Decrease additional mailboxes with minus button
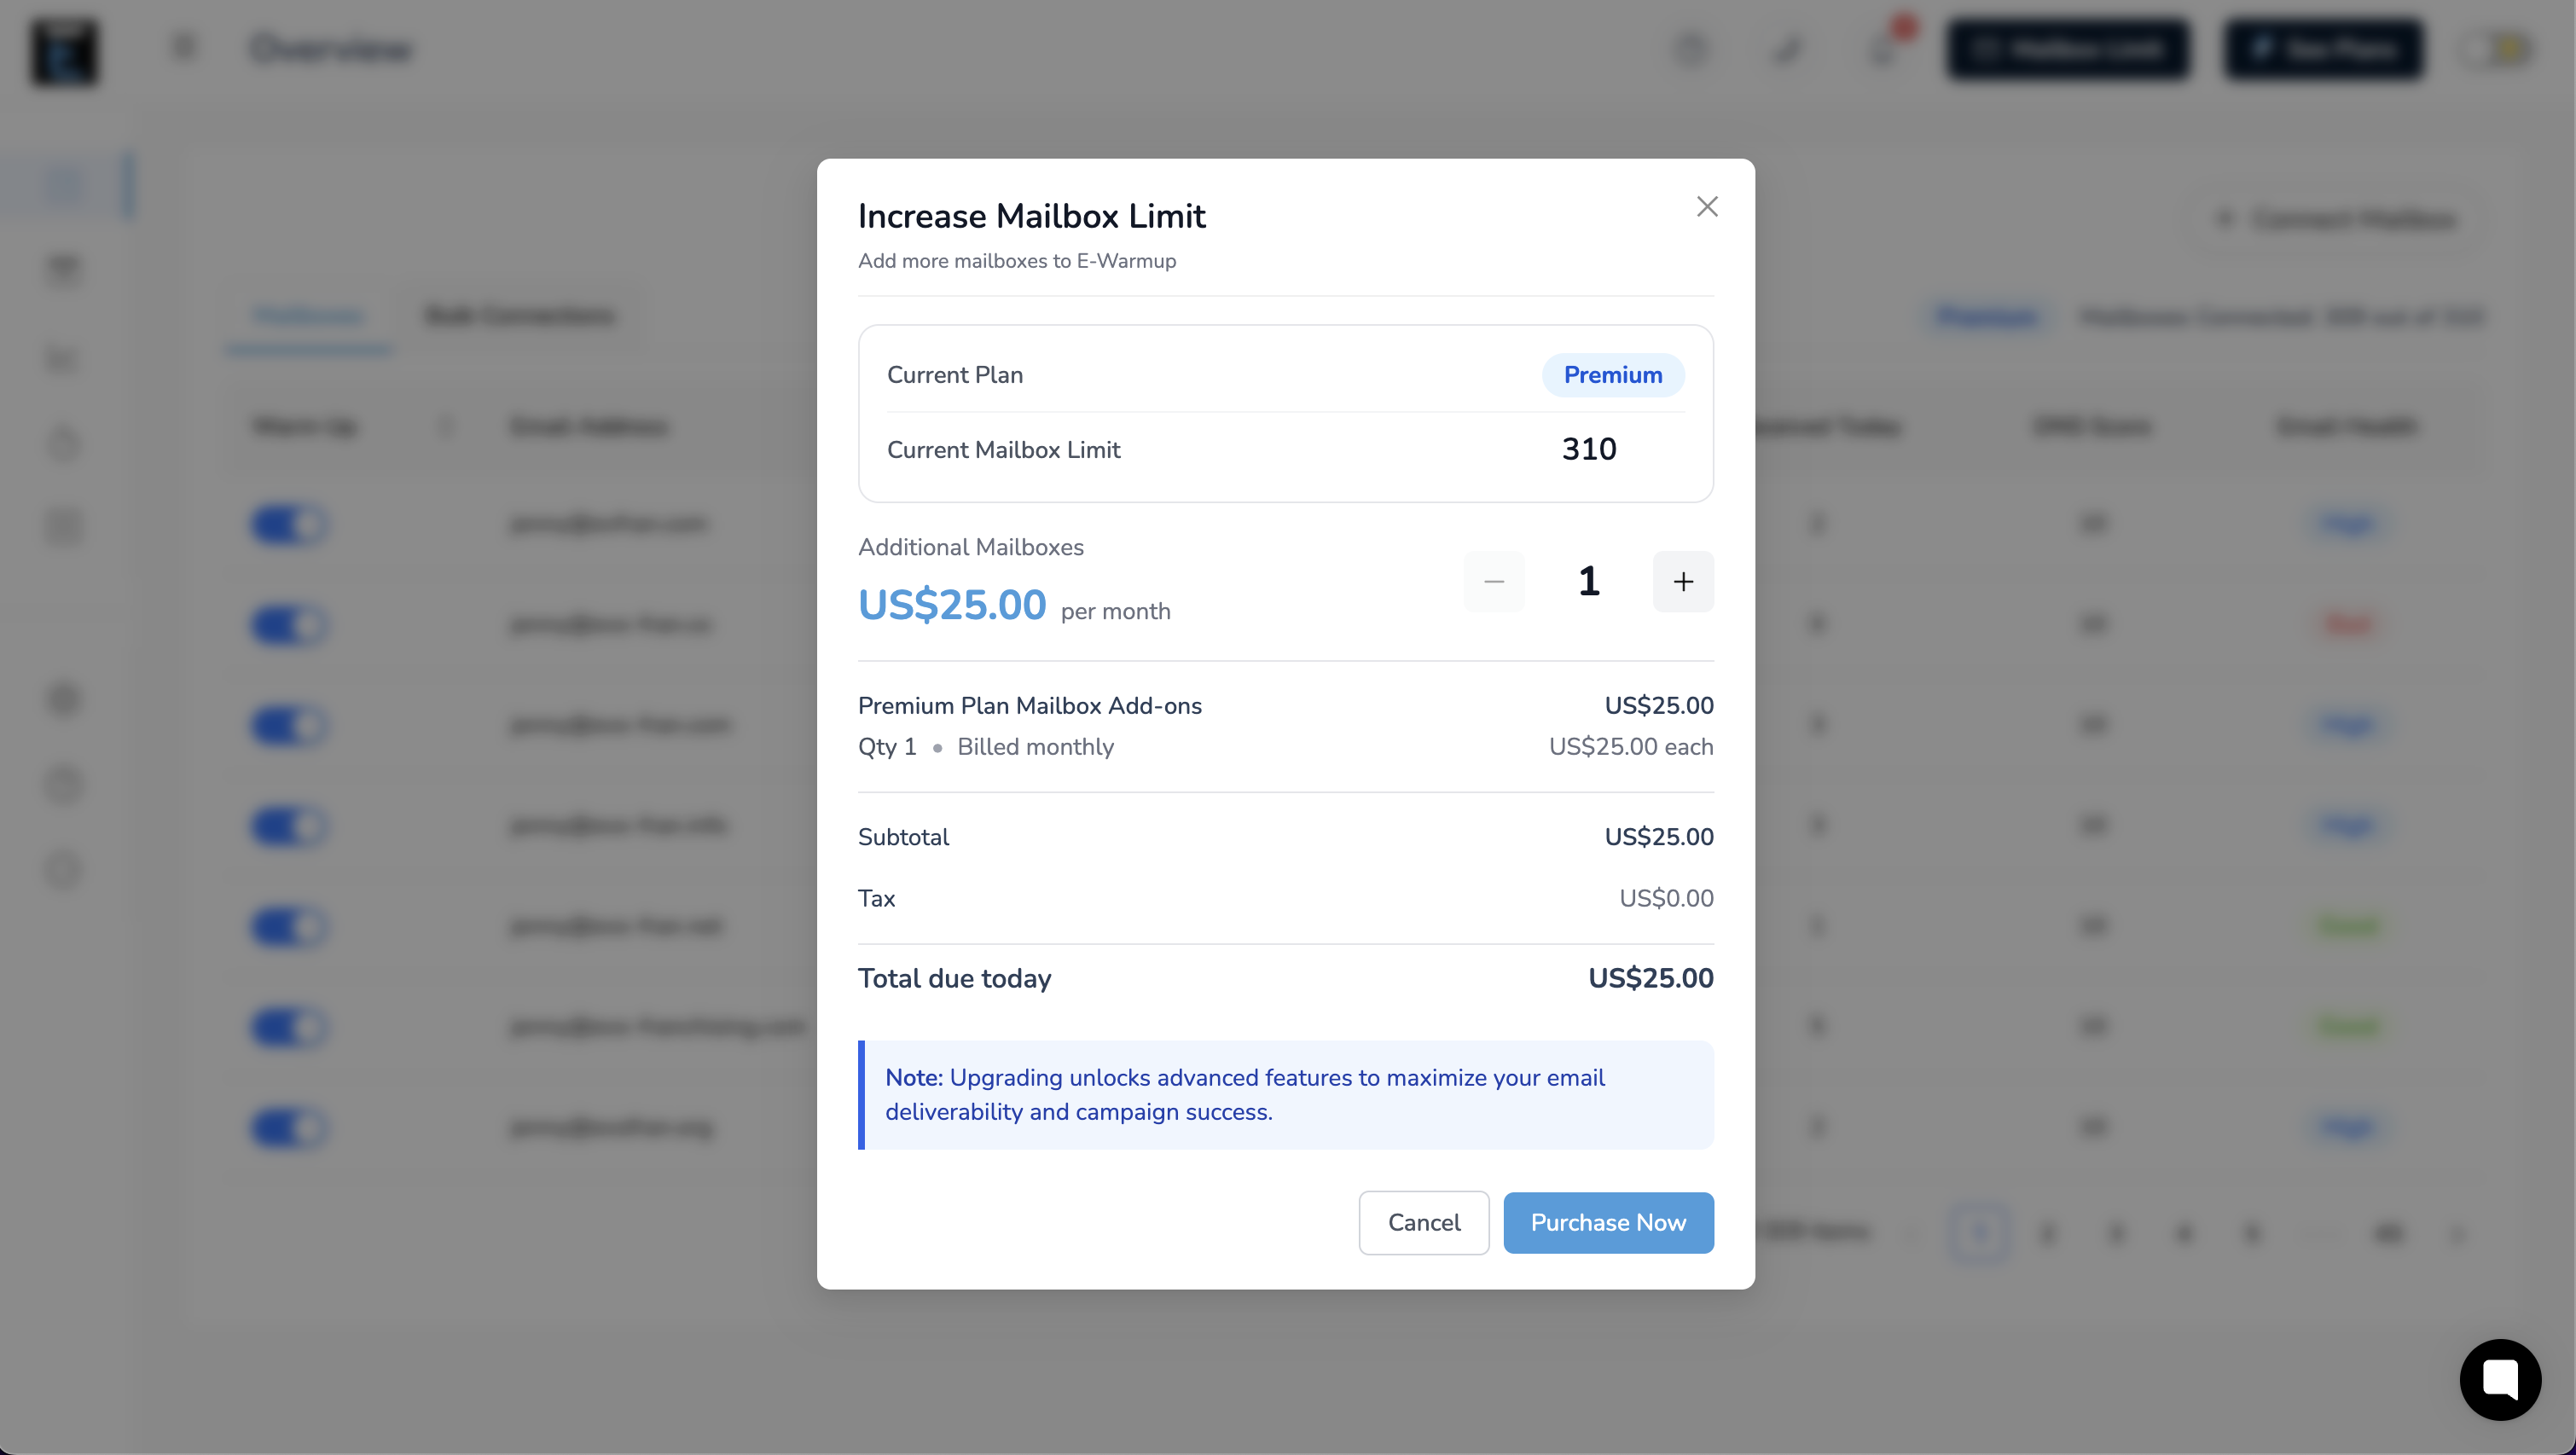 point(1494,581)
